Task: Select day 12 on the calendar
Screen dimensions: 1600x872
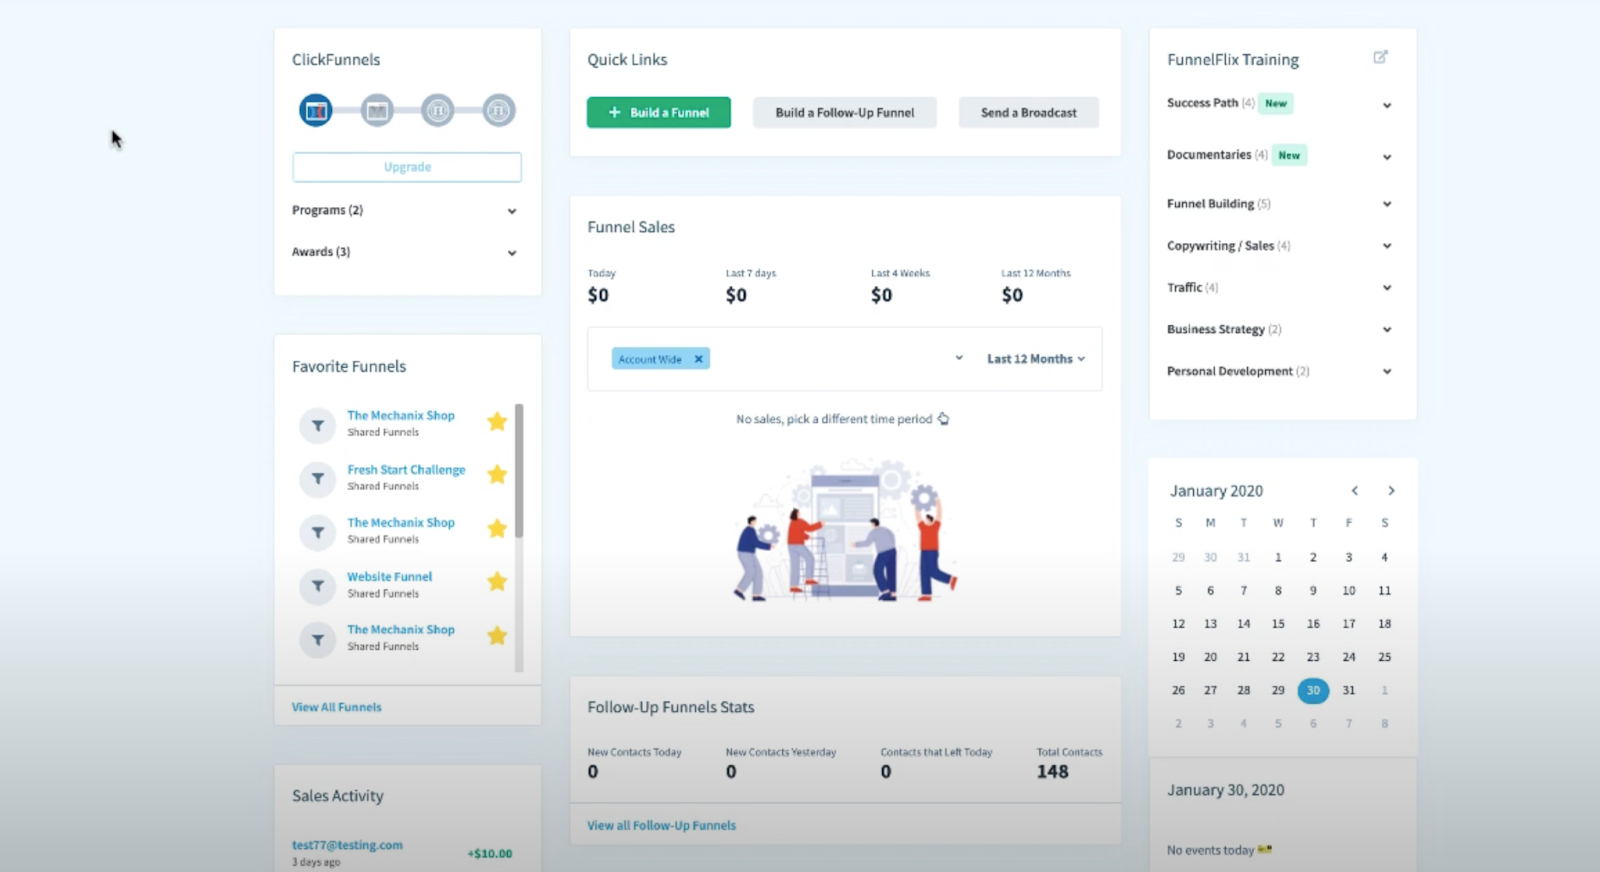Action: click(x=1178, y=624)
